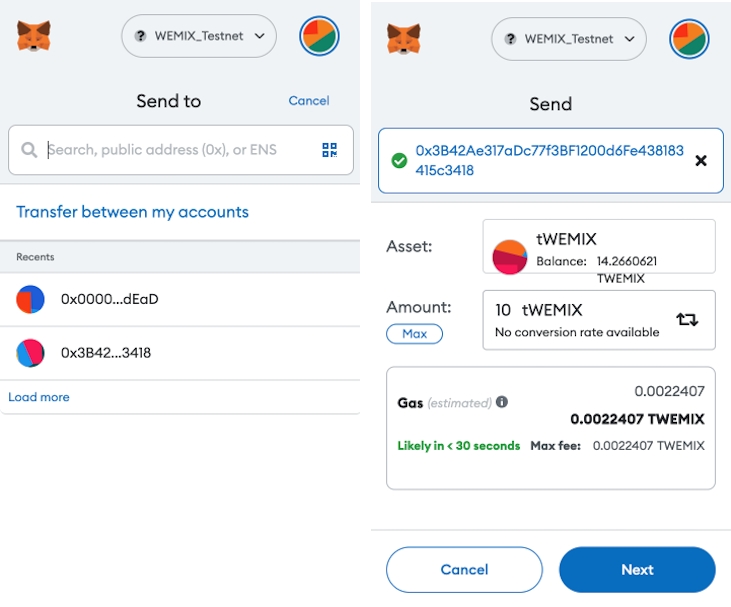
Task: Click identicon of 0x3B42...3418
Action: point(30,353)
